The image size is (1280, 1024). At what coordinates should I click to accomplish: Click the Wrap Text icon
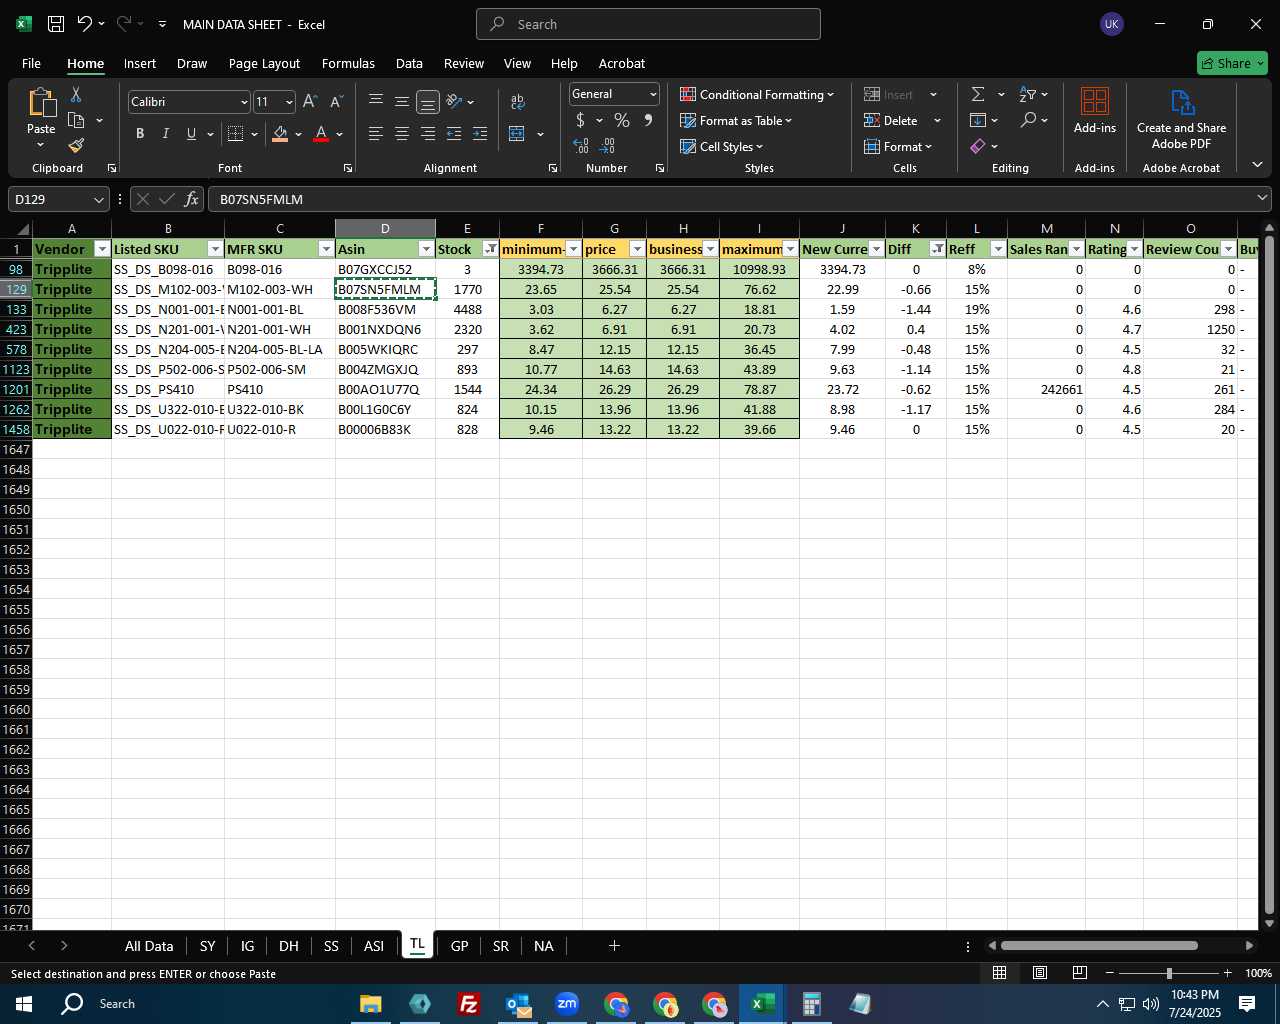(518, 102)
